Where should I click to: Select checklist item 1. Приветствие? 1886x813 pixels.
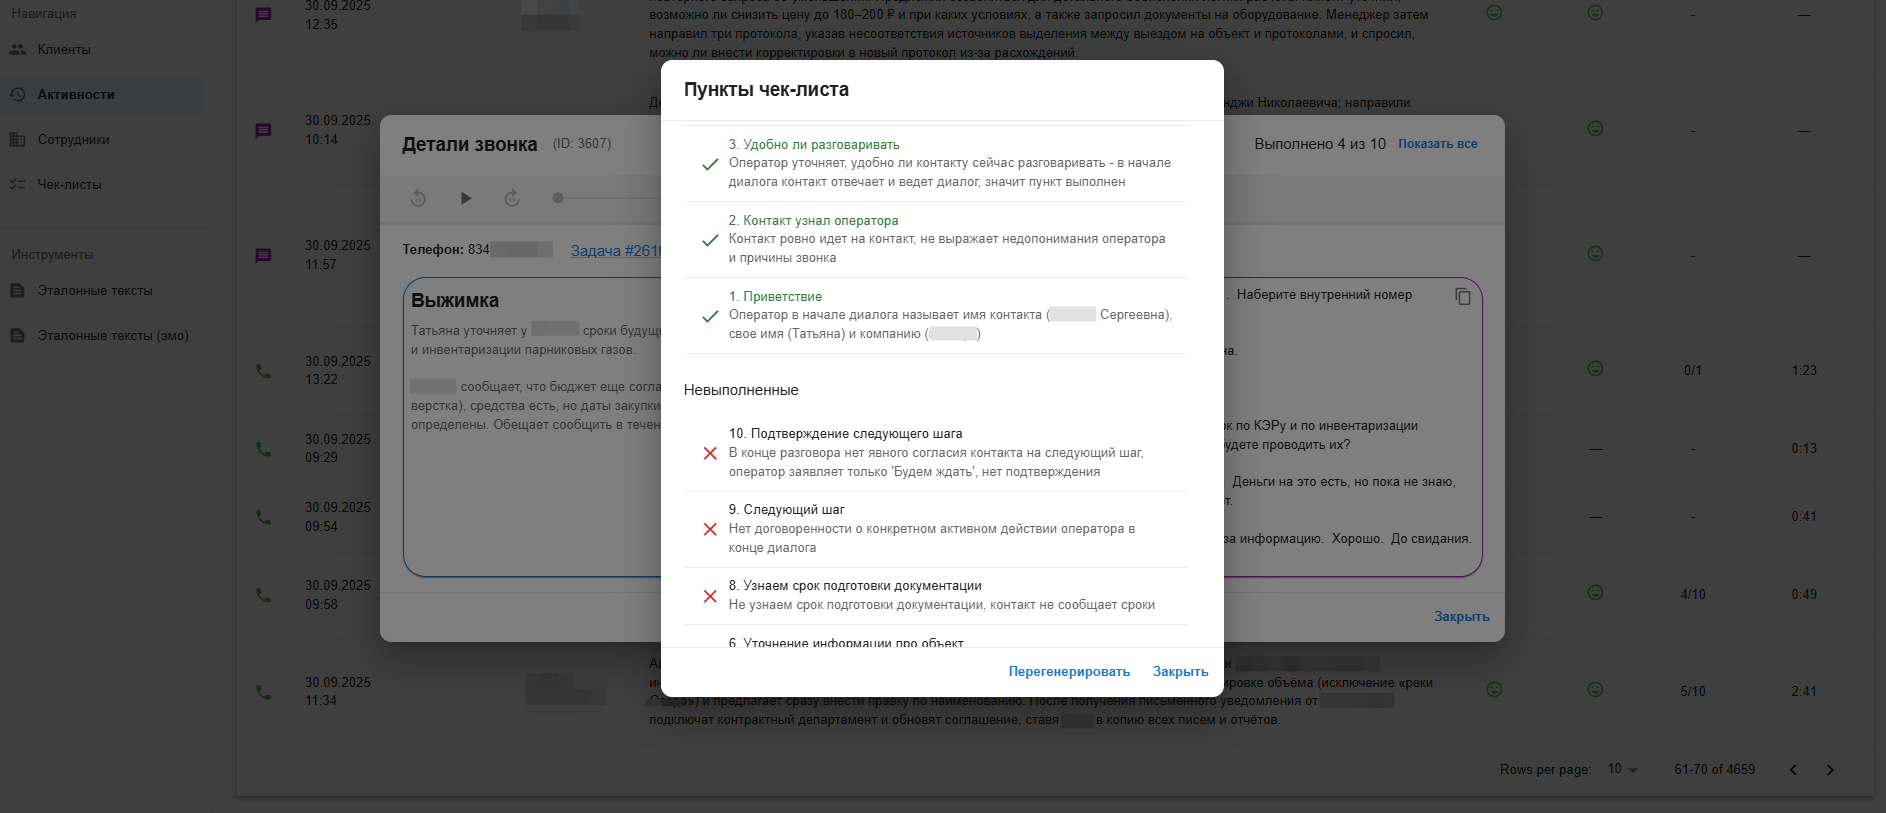(x=775, y=297)
